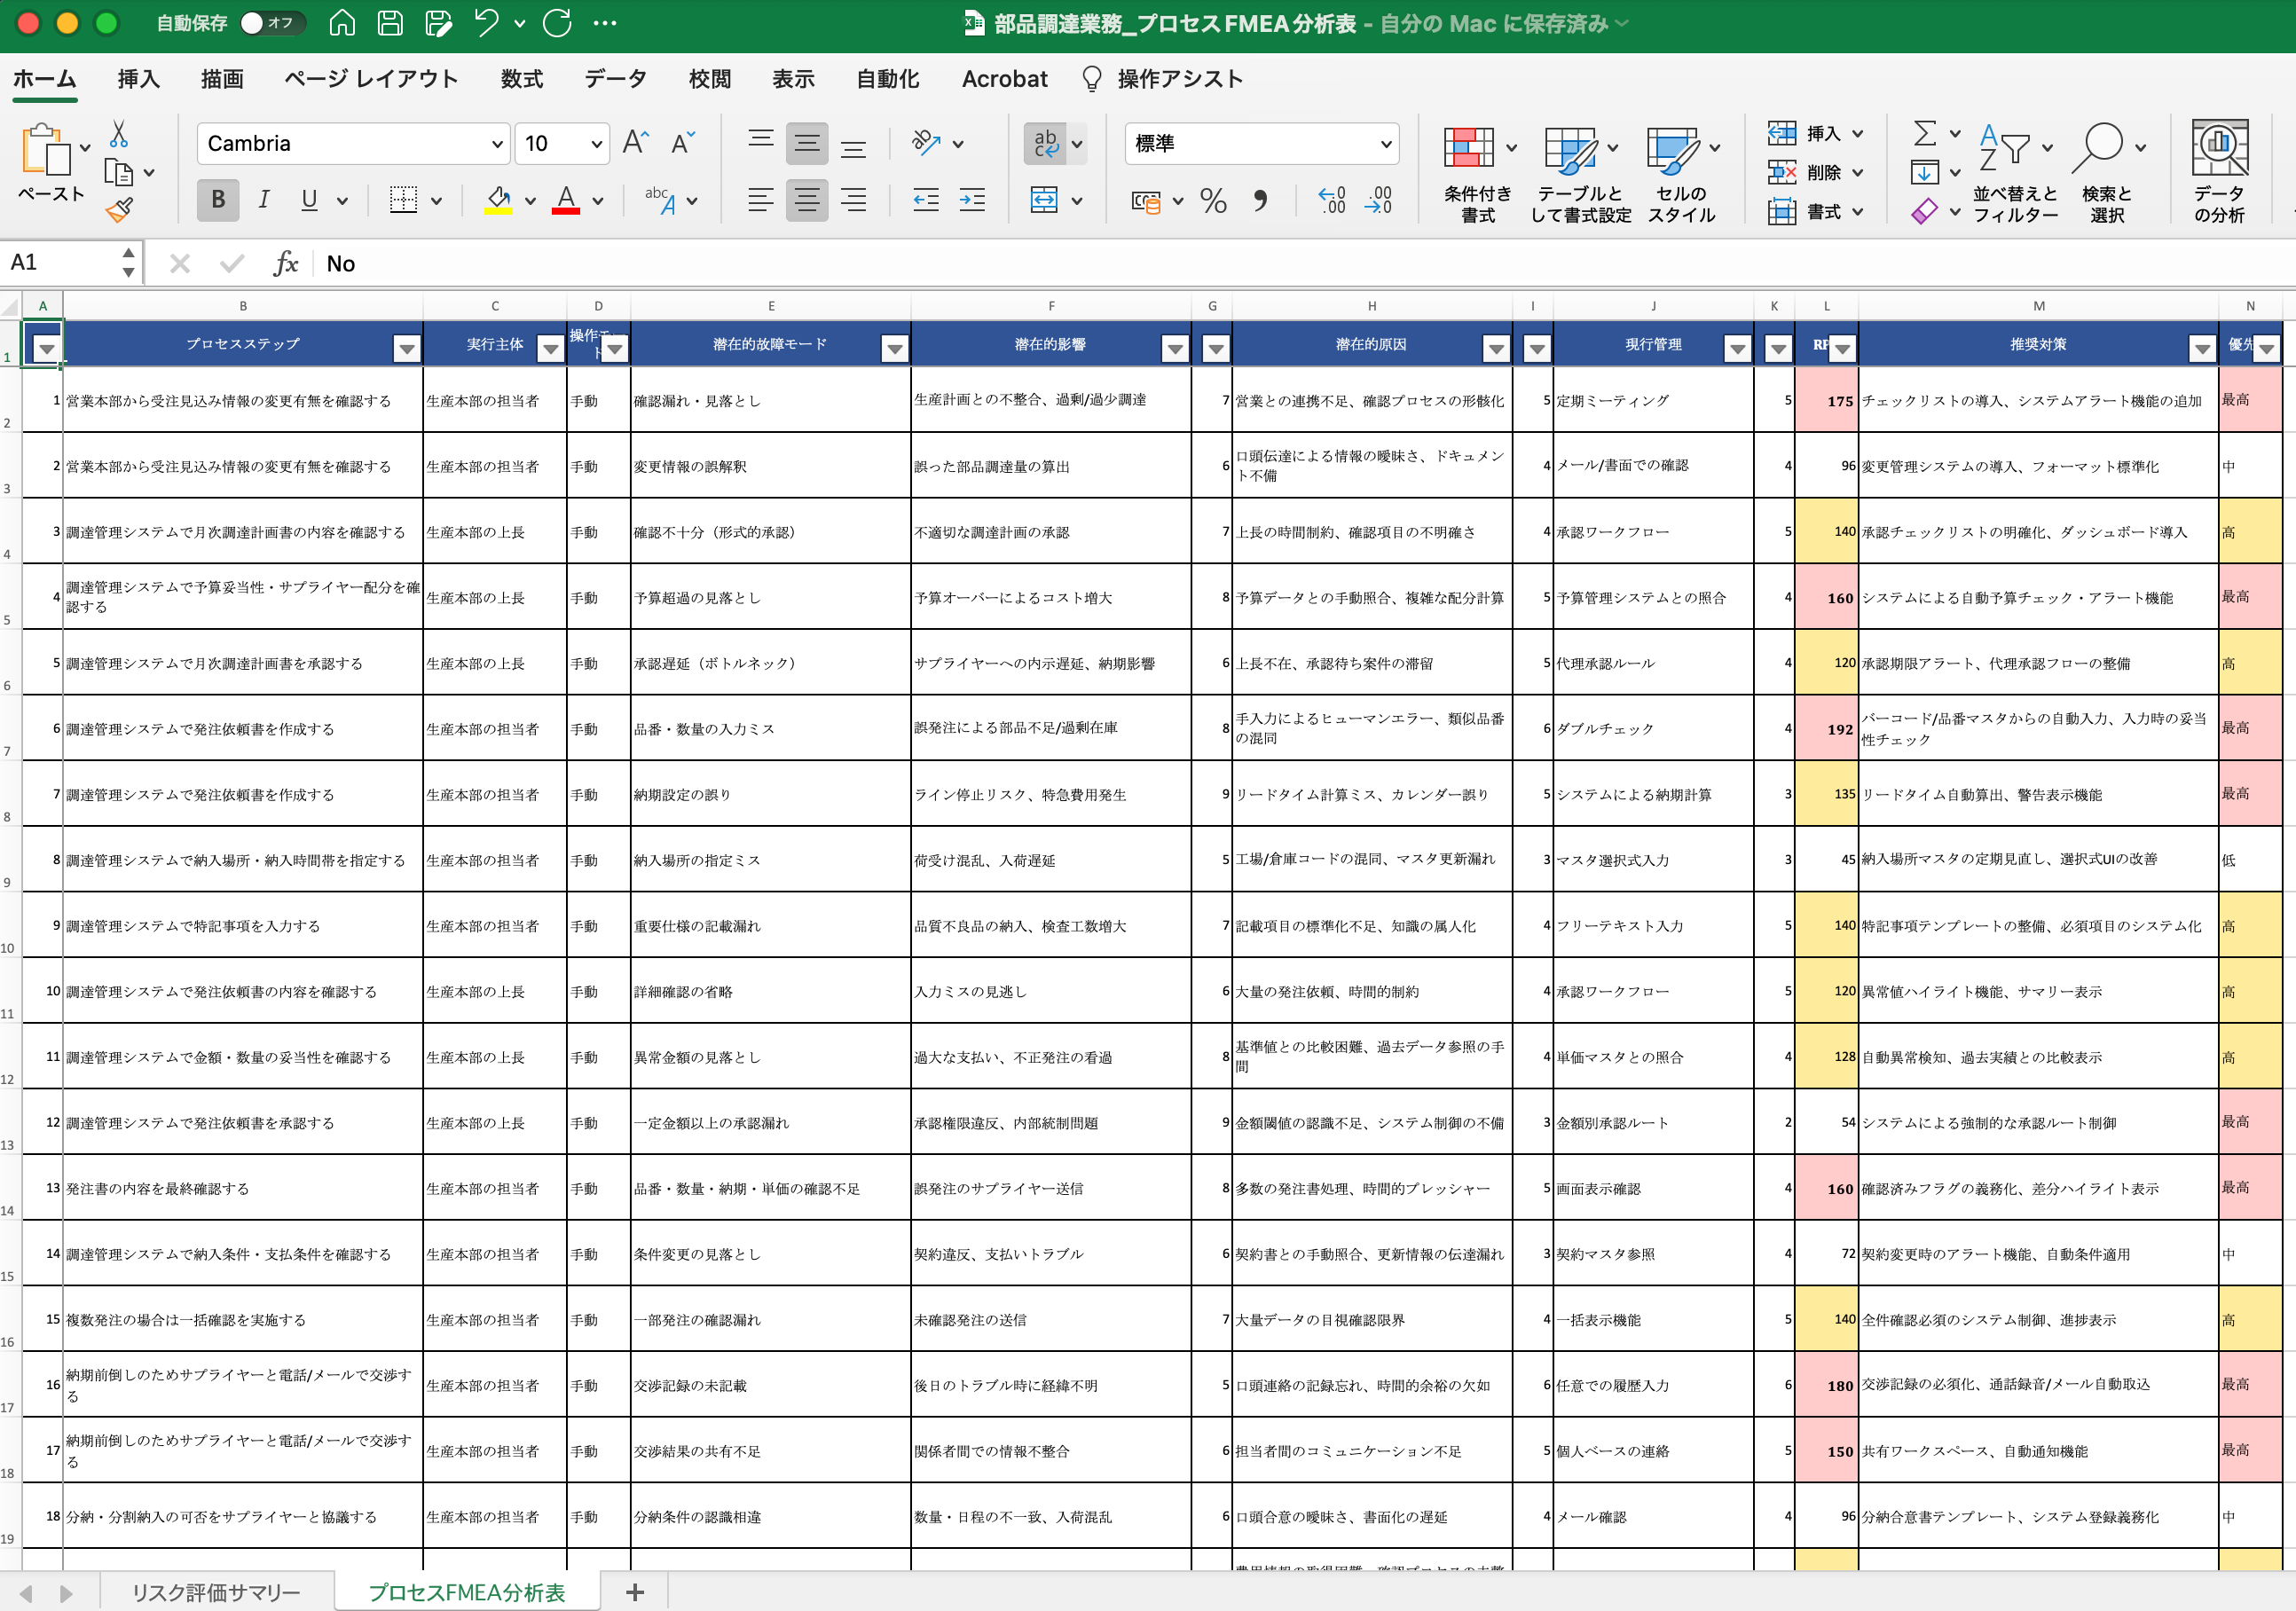Click the AutoSum sigma icon

click(1924, 133)
